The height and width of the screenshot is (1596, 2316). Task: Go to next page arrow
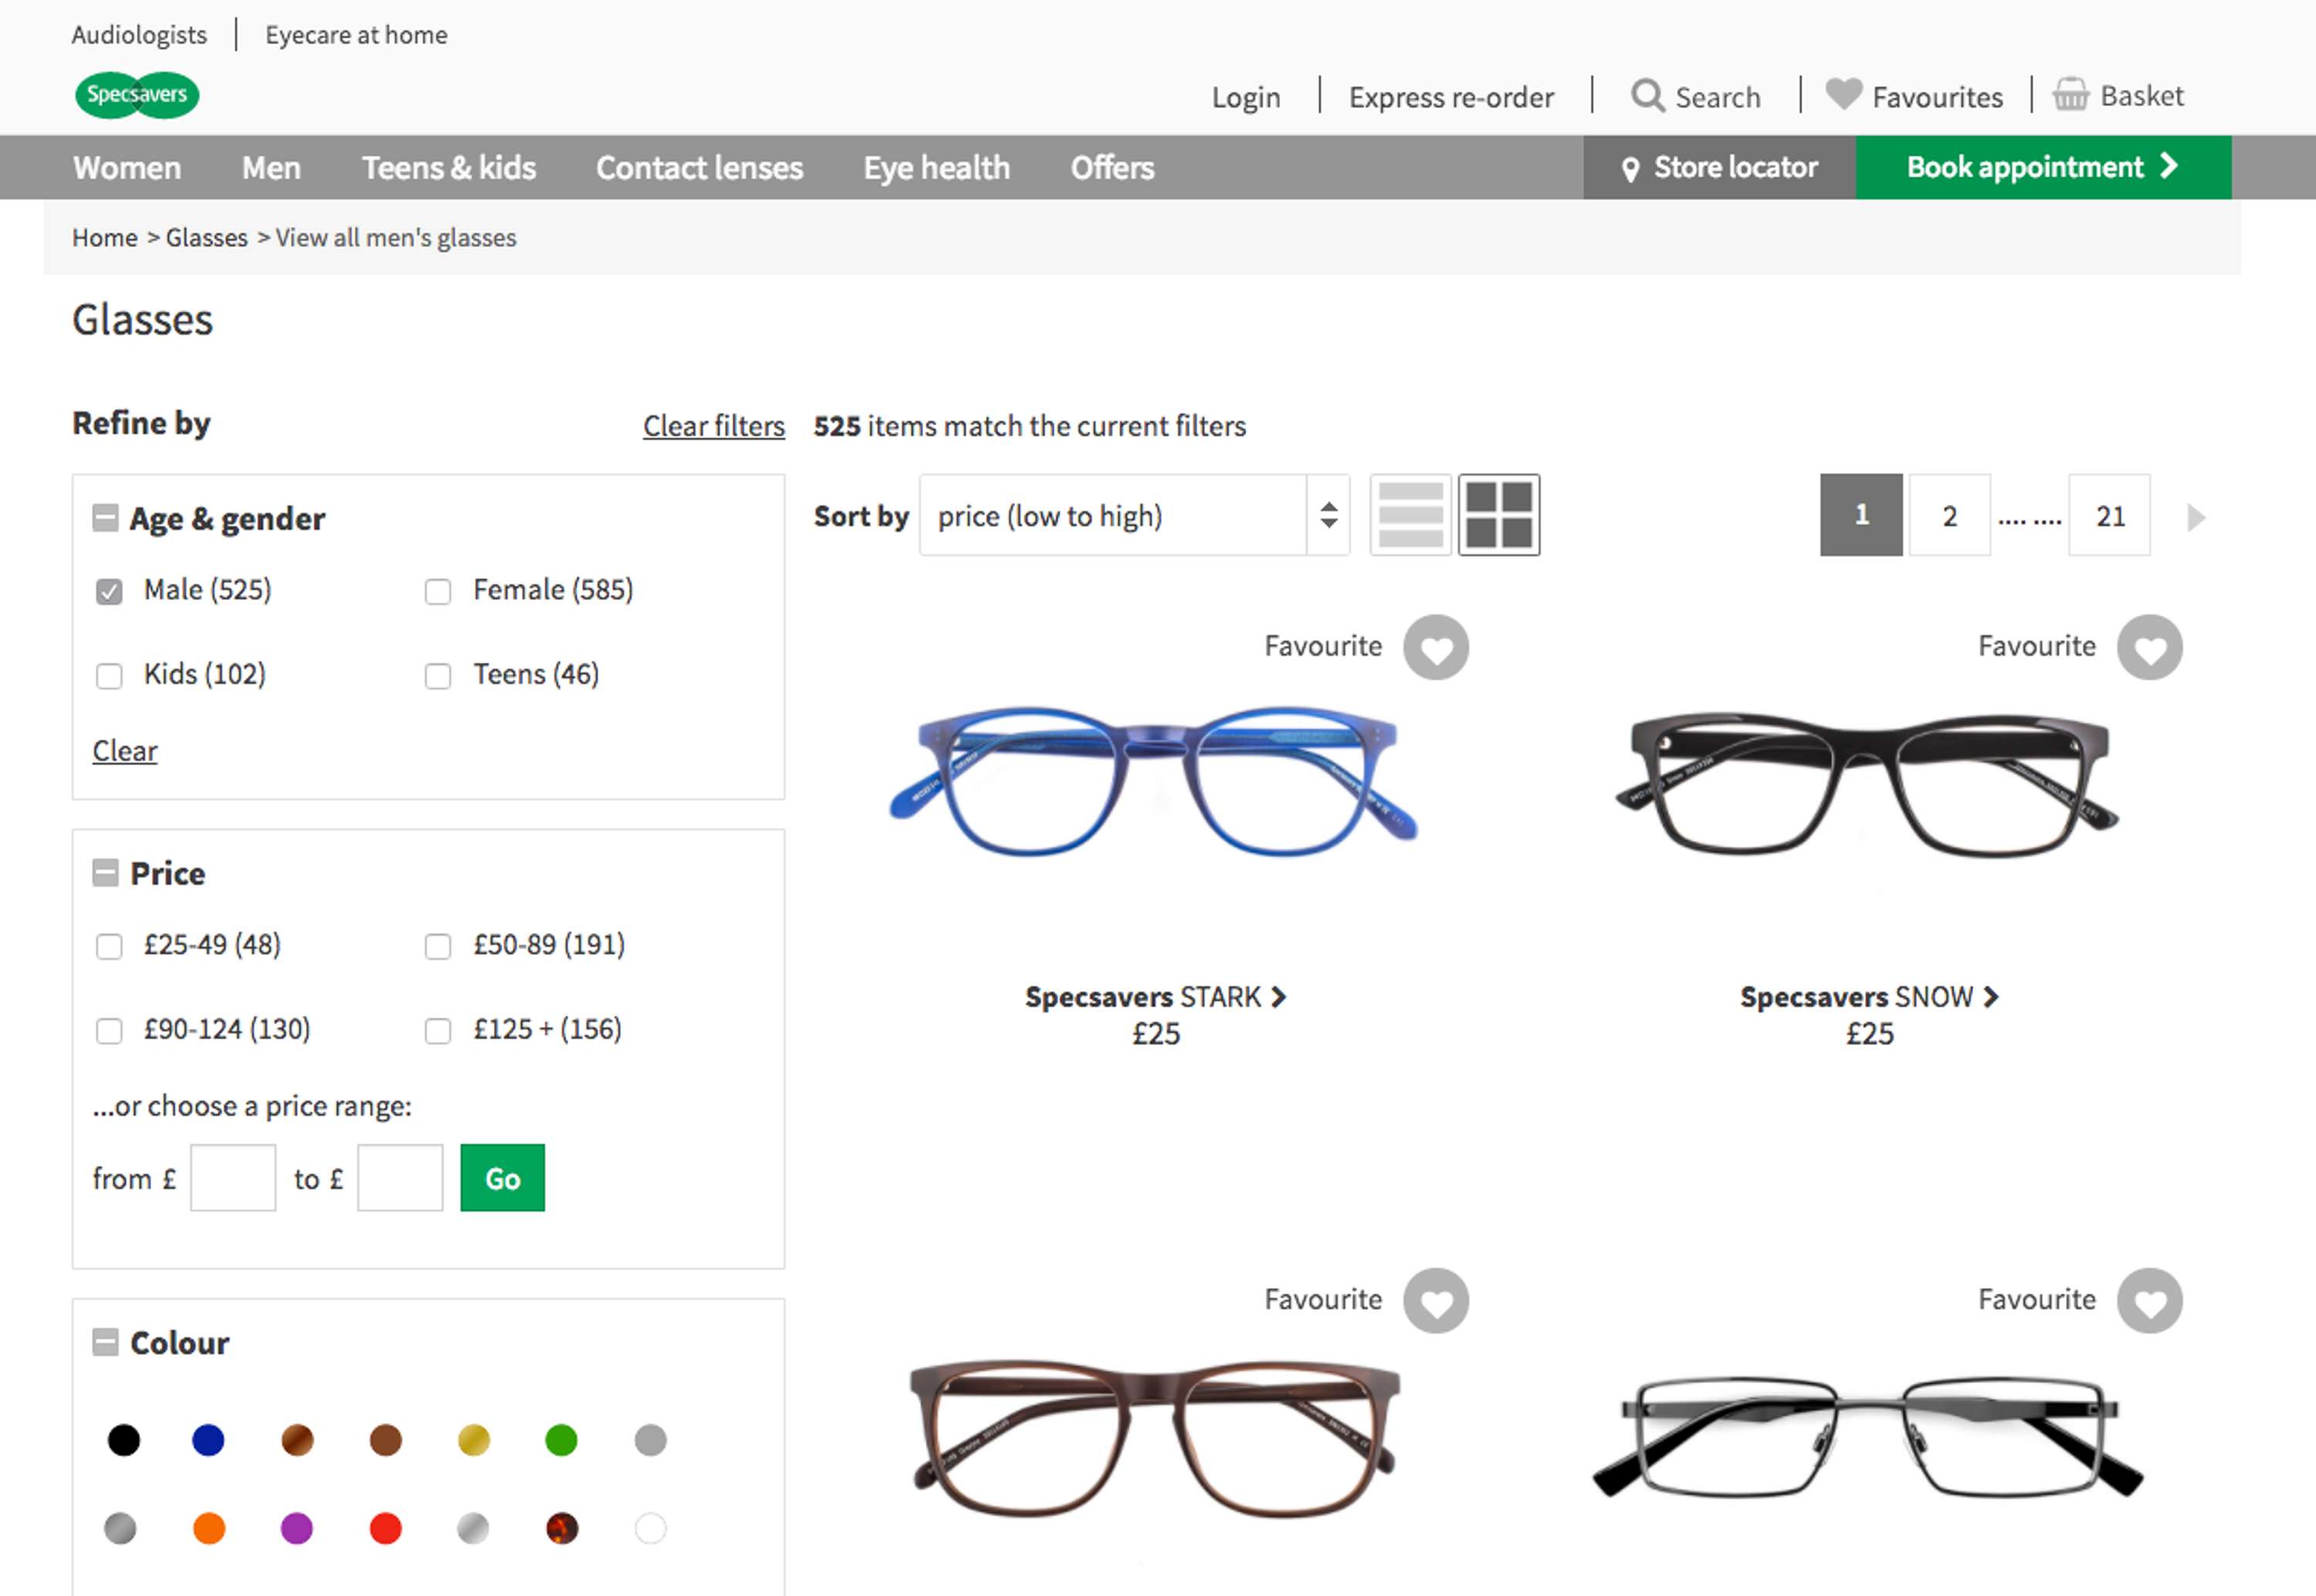2197,517
